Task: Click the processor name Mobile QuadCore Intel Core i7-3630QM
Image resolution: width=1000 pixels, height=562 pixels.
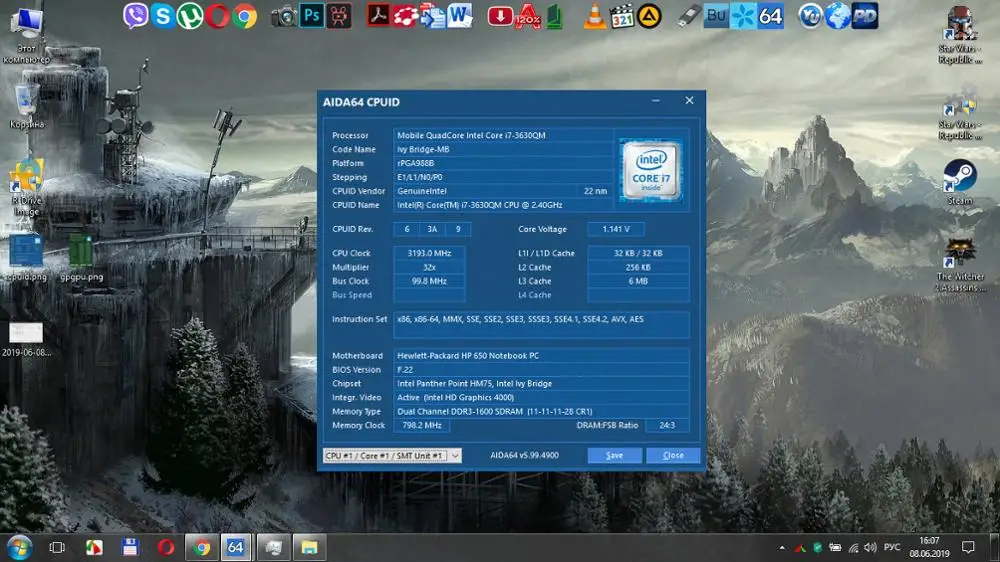Action: point(471,135)
